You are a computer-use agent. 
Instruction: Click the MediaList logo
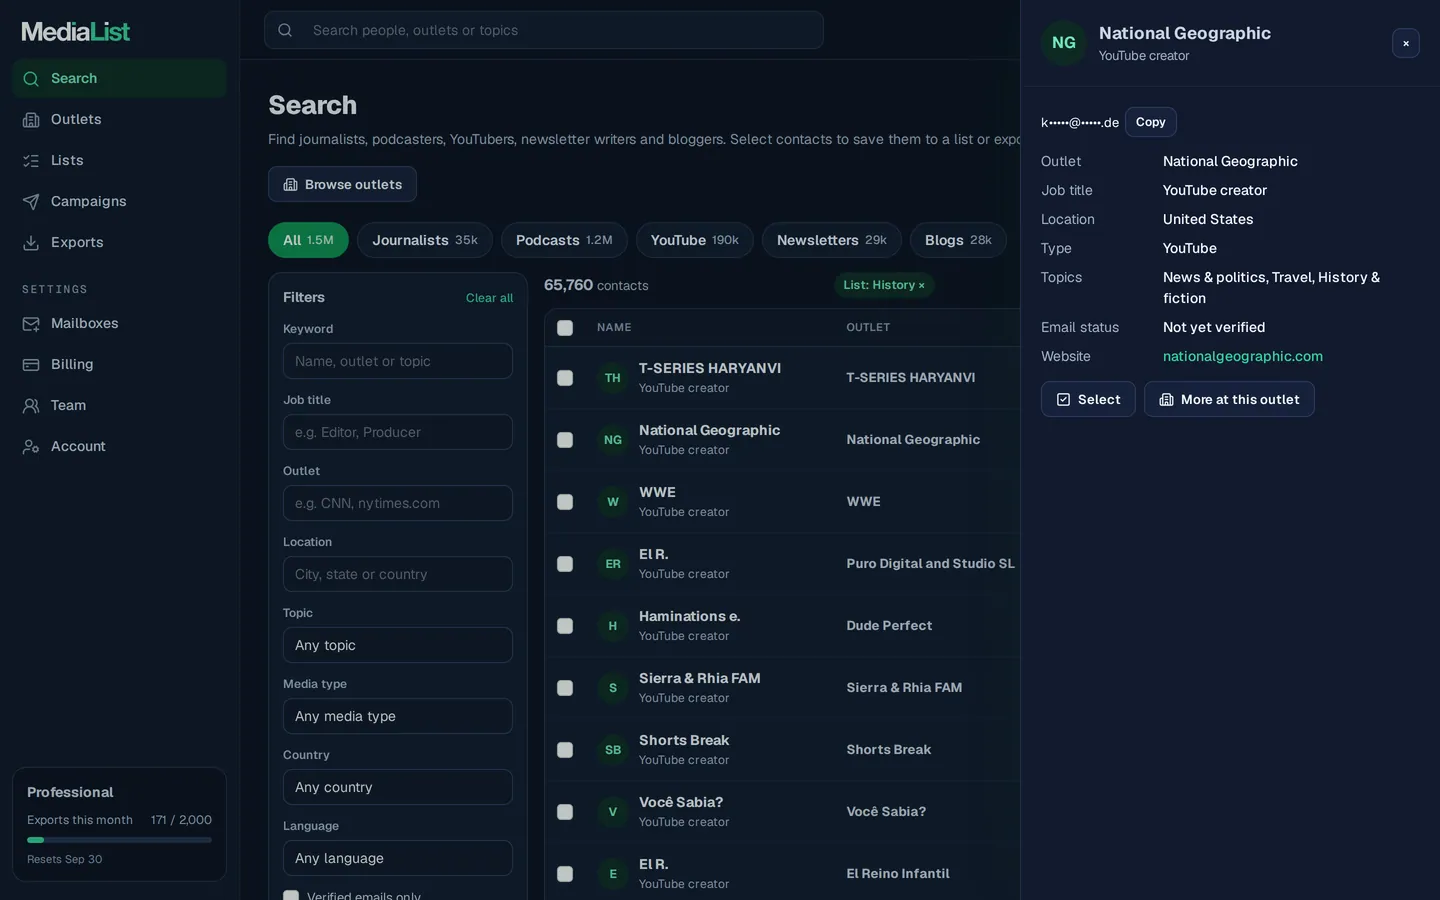pos(76,32)
